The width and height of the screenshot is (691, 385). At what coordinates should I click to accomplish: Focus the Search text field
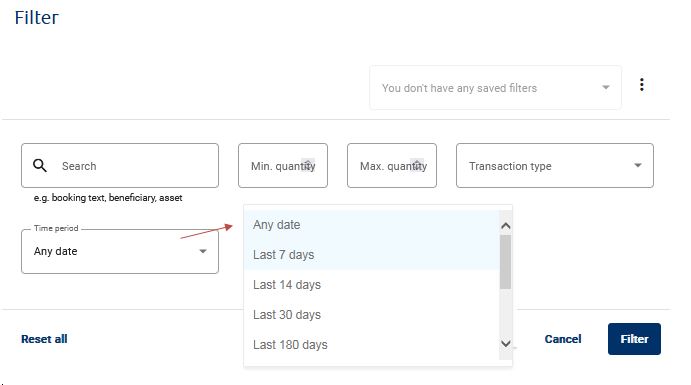click(x=120, y=166)
